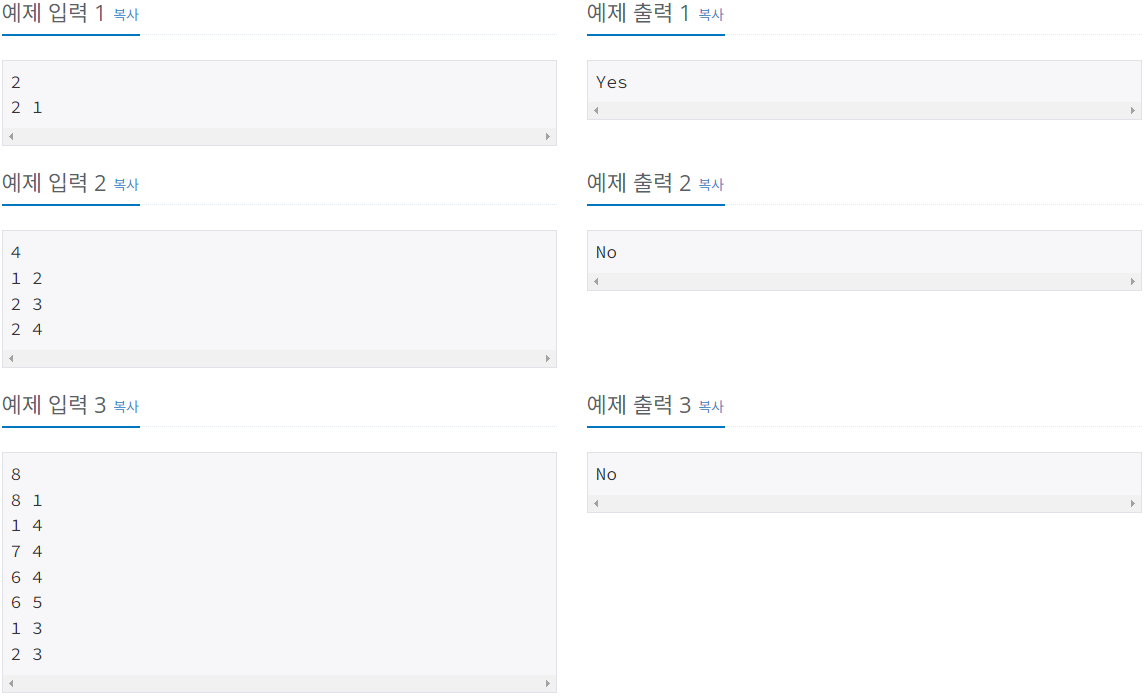Click left scroll arrow in example input 2 box
1145x697 pixels.
coord(11,359)
